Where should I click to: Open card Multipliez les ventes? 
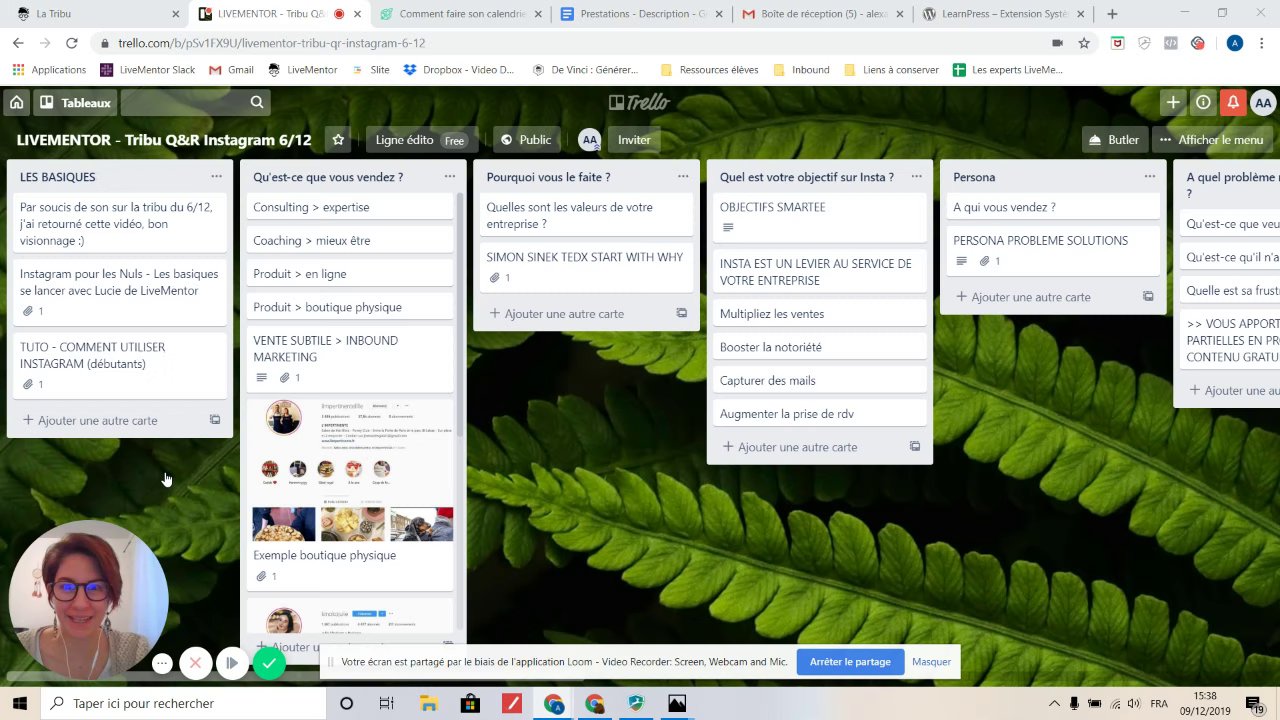(820, 314)
